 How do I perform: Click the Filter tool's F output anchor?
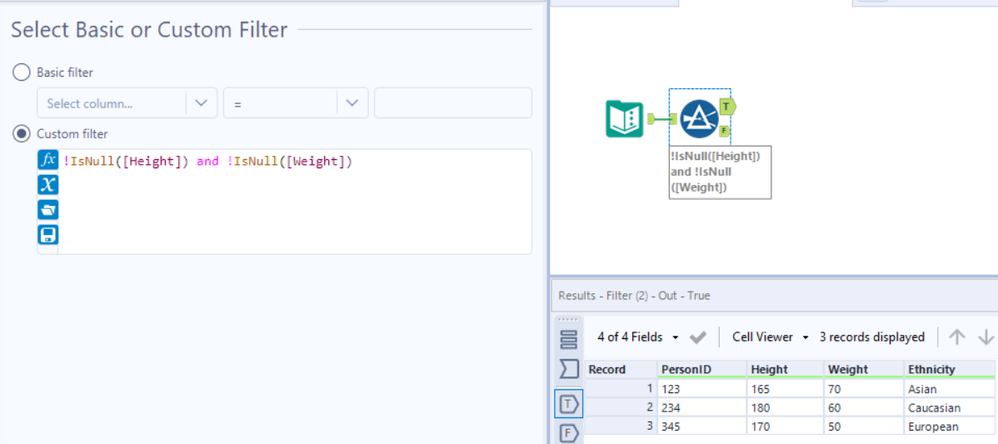pos(724,132)
